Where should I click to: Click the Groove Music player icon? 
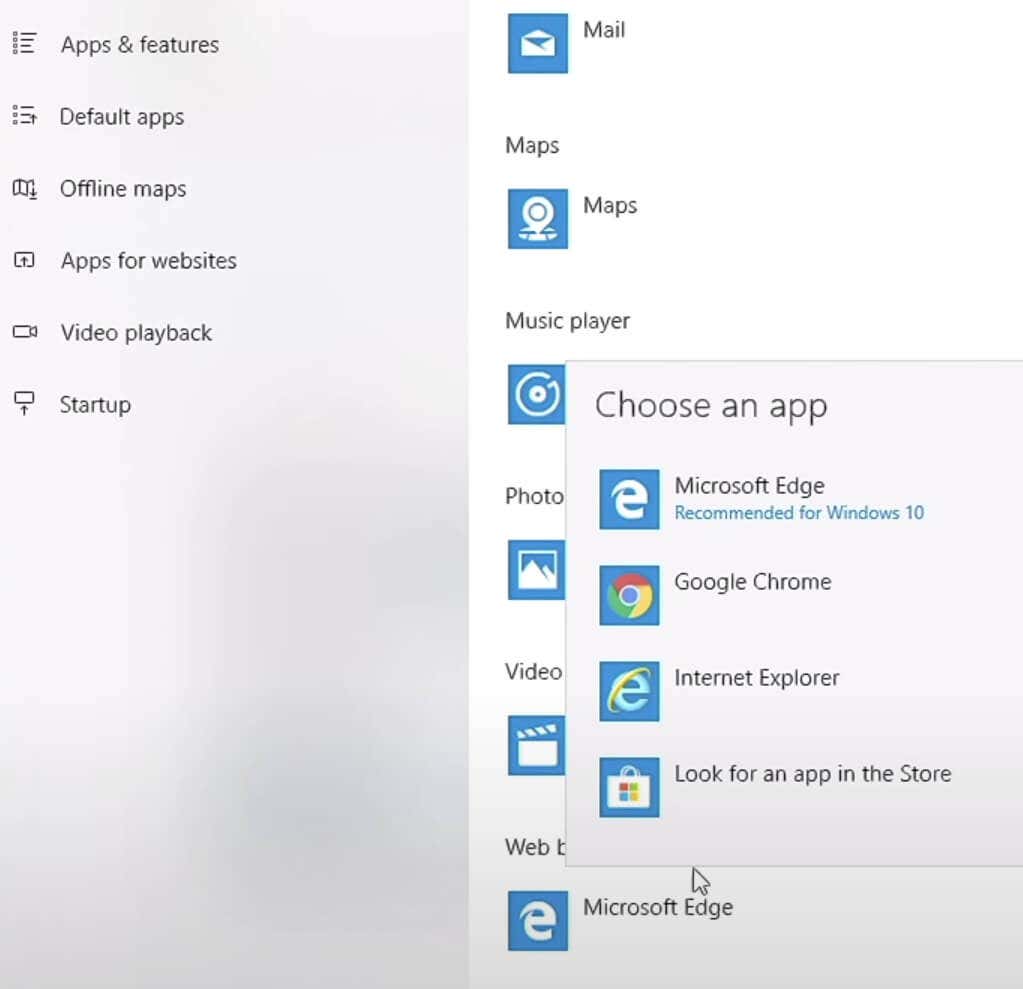click(536, 394)
